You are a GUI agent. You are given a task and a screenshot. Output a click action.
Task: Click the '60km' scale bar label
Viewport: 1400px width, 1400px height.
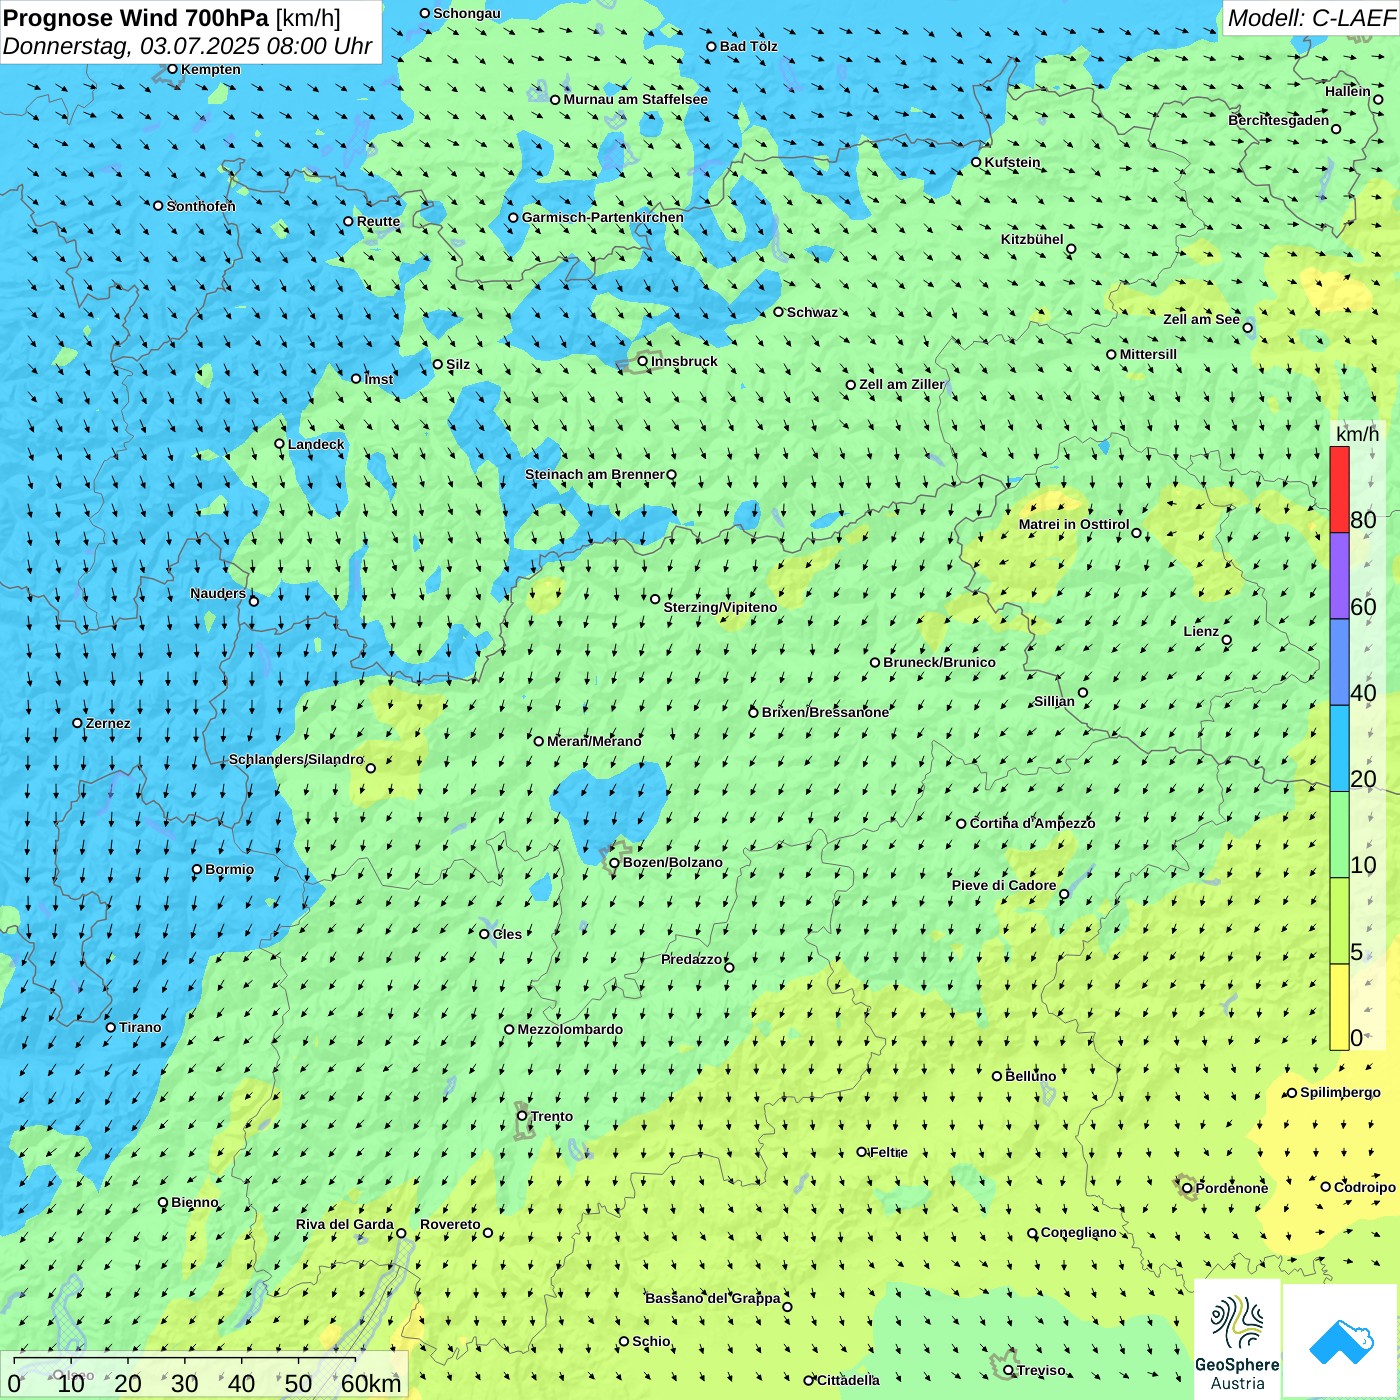click(371, 1383)
